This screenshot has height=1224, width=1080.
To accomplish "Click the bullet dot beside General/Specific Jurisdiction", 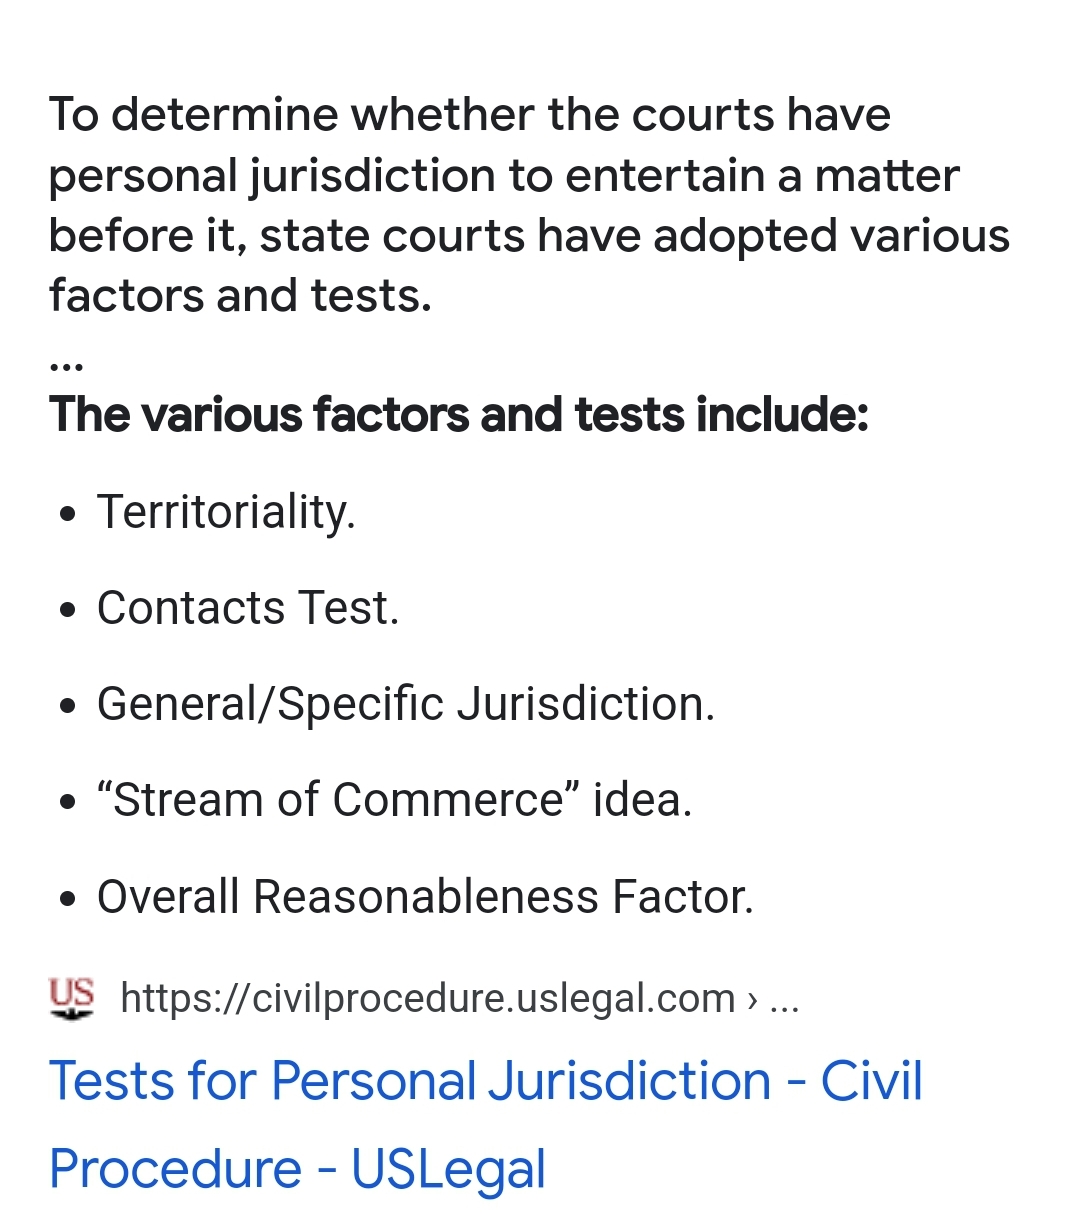I will coord(68,707).
